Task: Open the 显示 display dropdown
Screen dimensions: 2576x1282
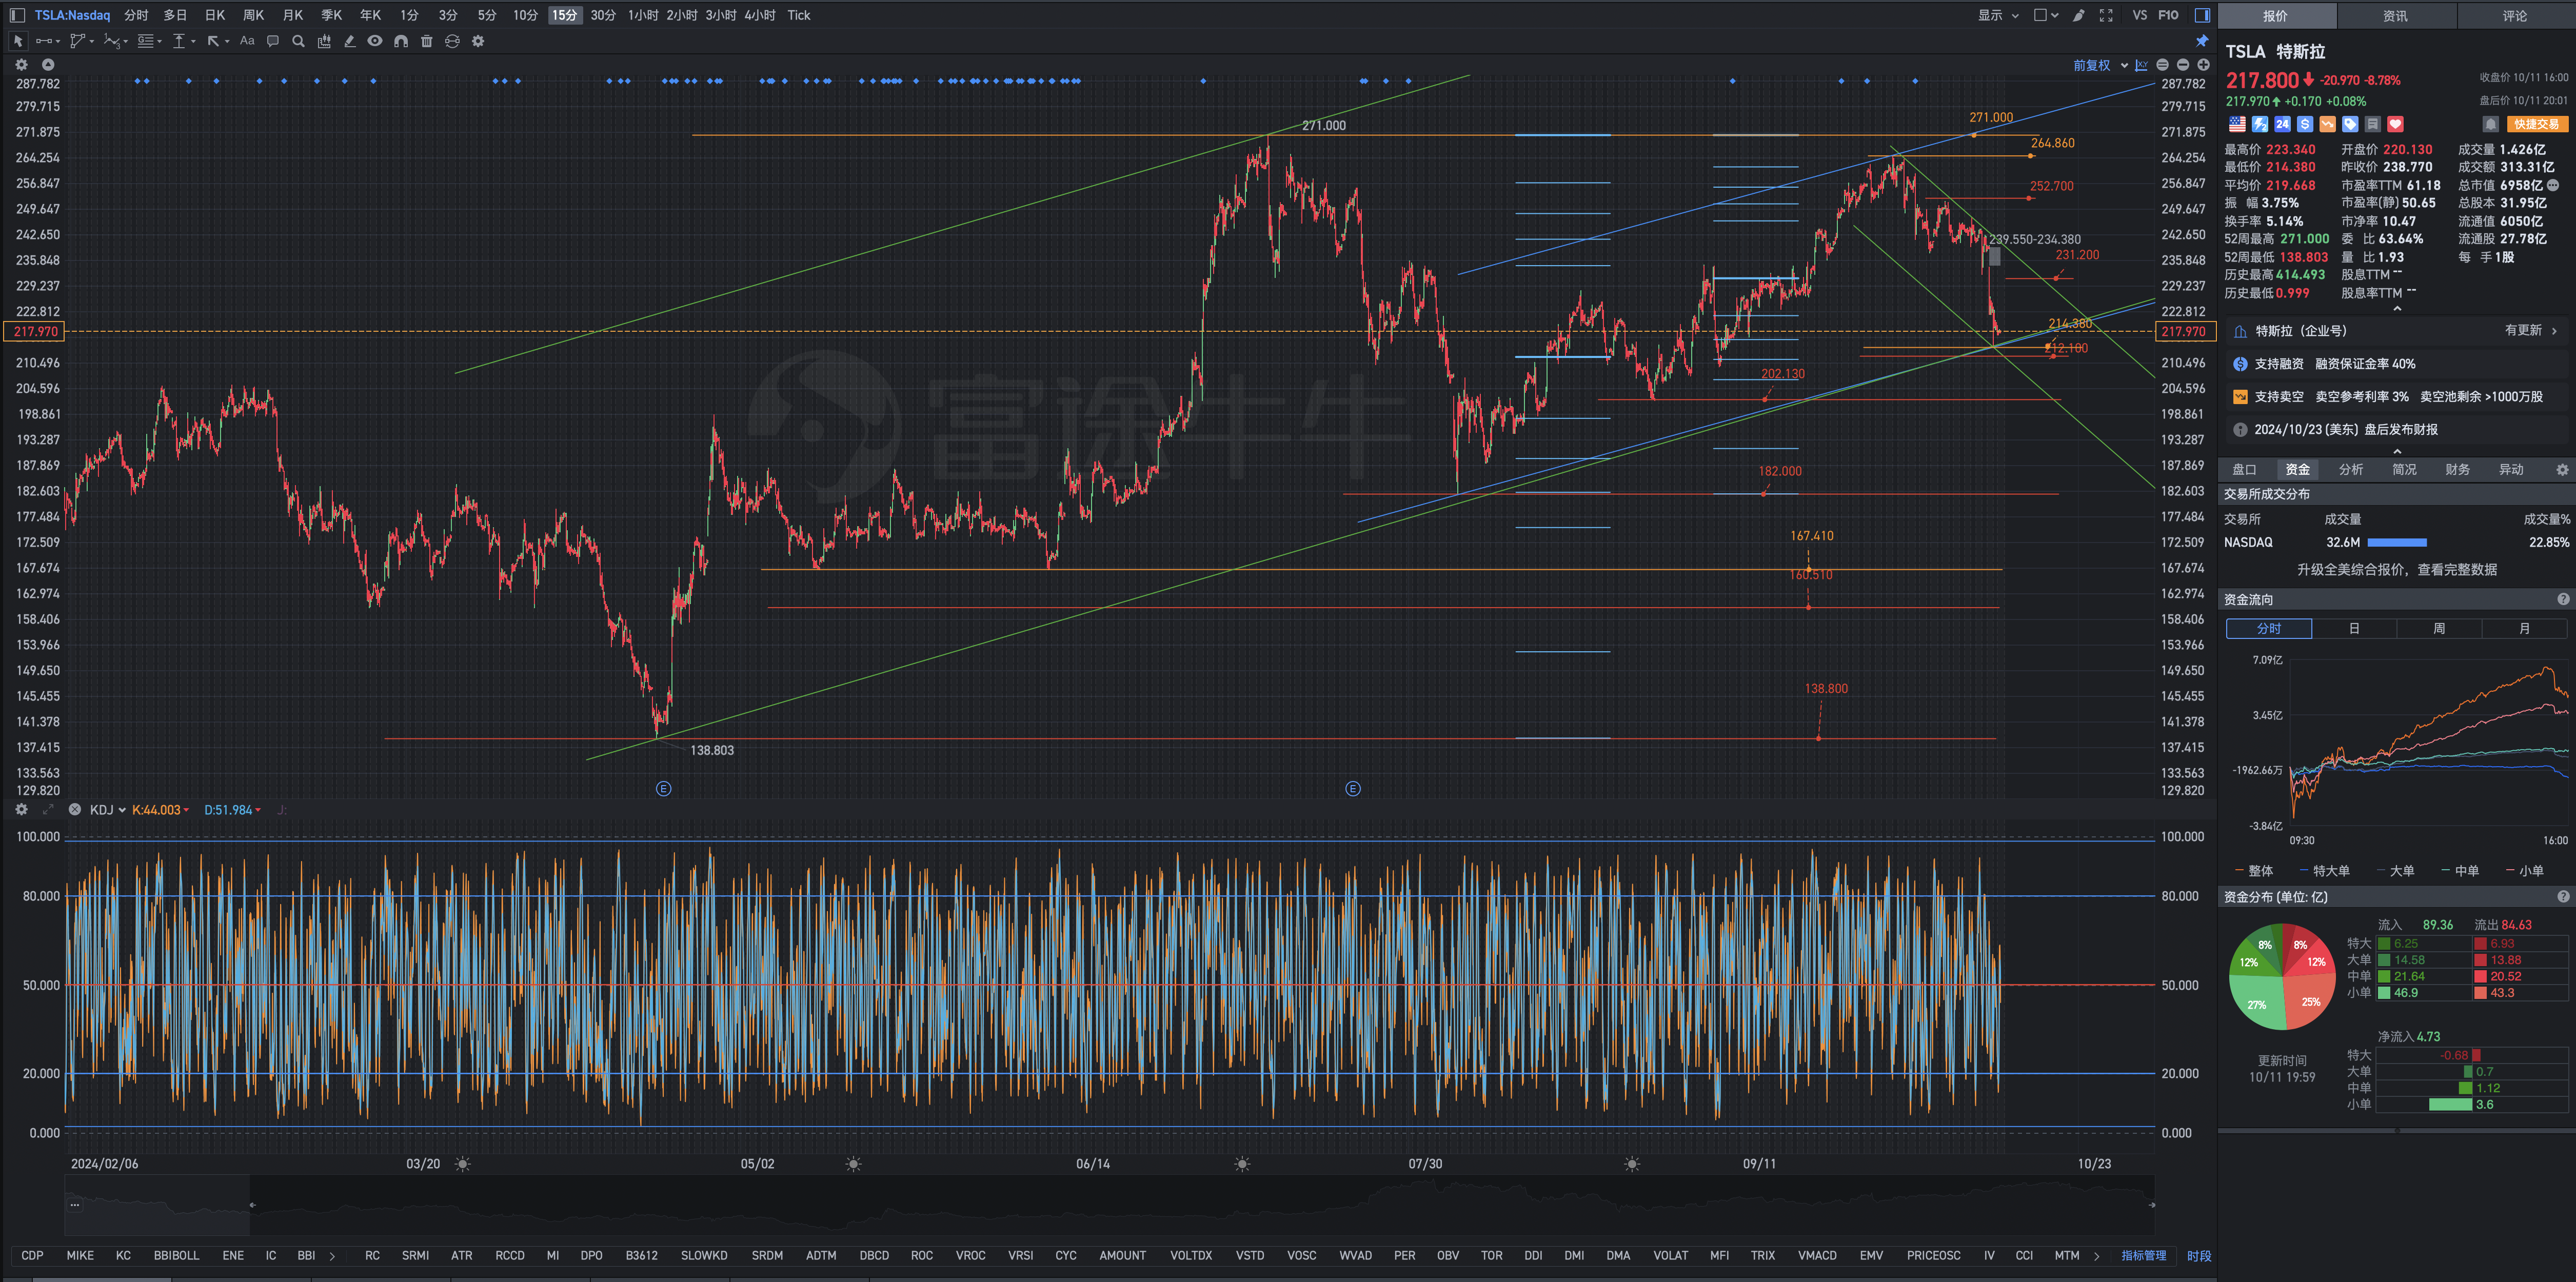Action: 1999,15
